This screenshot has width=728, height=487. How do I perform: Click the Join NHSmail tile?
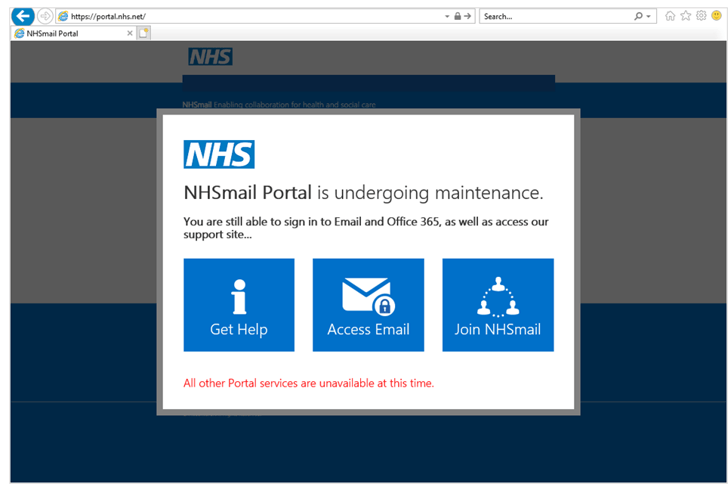498,305
